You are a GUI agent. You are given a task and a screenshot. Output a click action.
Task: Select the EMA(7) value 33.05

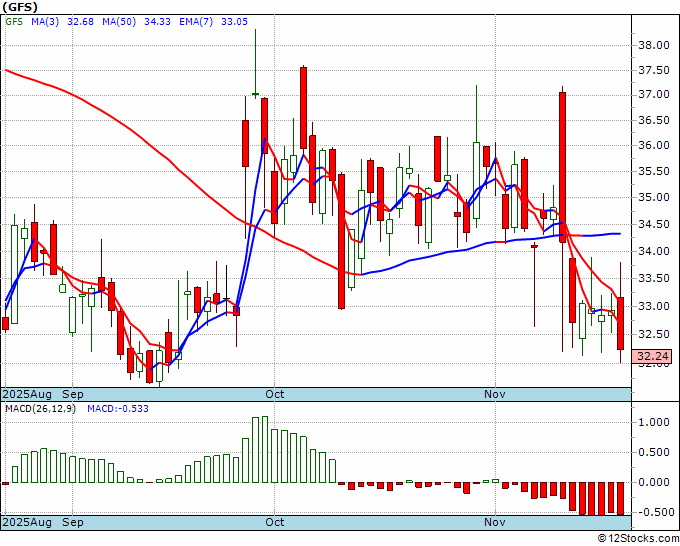[x=234, y=22]
